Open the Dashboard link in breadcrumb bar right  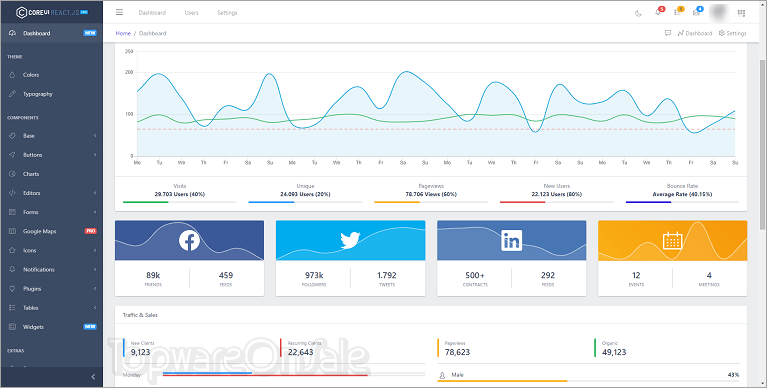pyautogui.click(x=695, y=33)
